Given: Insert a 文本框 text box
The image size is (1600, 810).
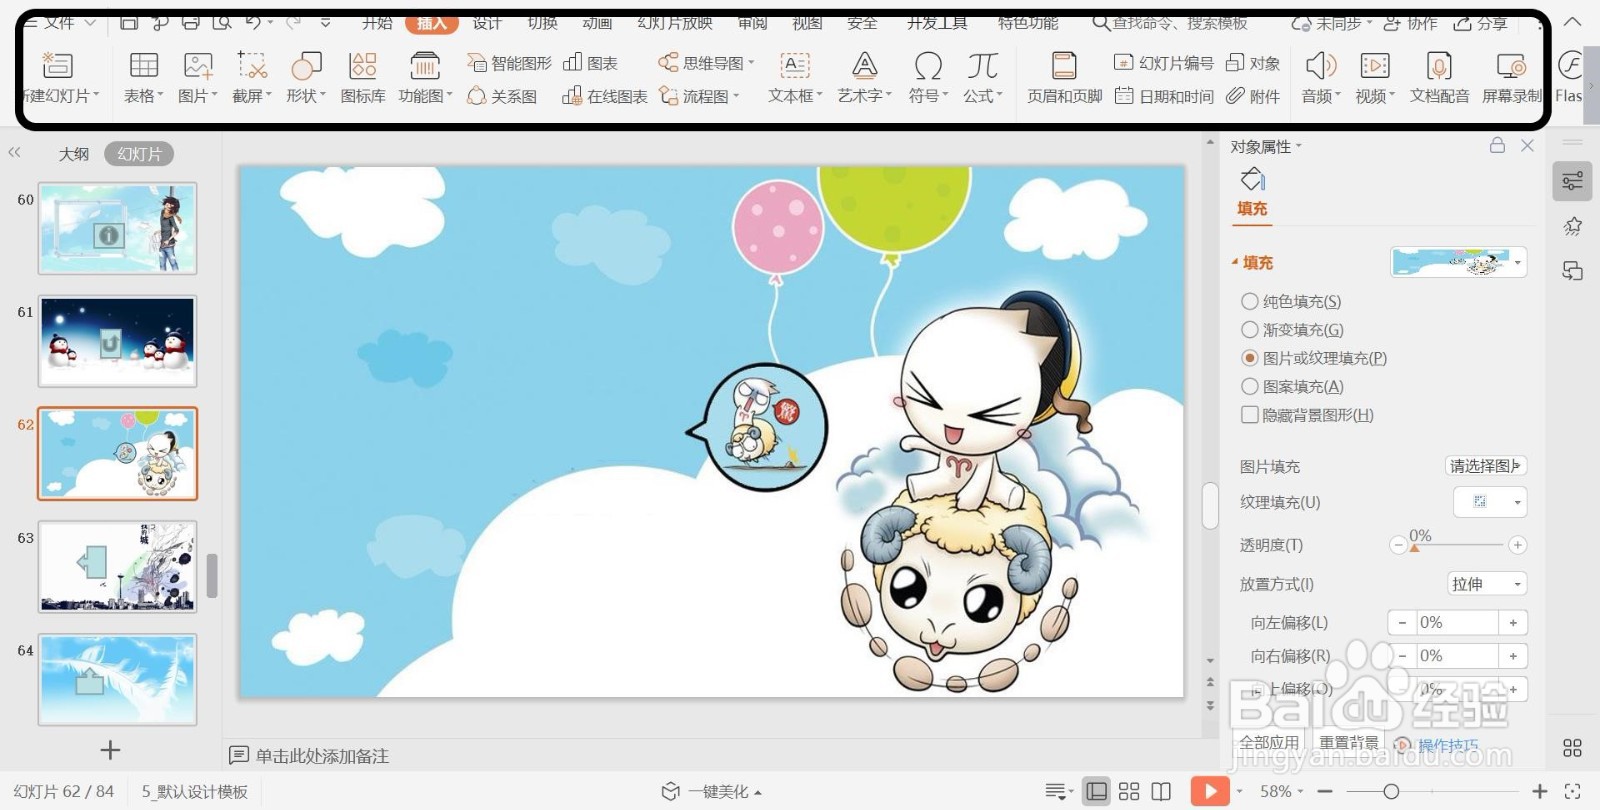Looking at the screenshot, I should [x=795, y=77].
